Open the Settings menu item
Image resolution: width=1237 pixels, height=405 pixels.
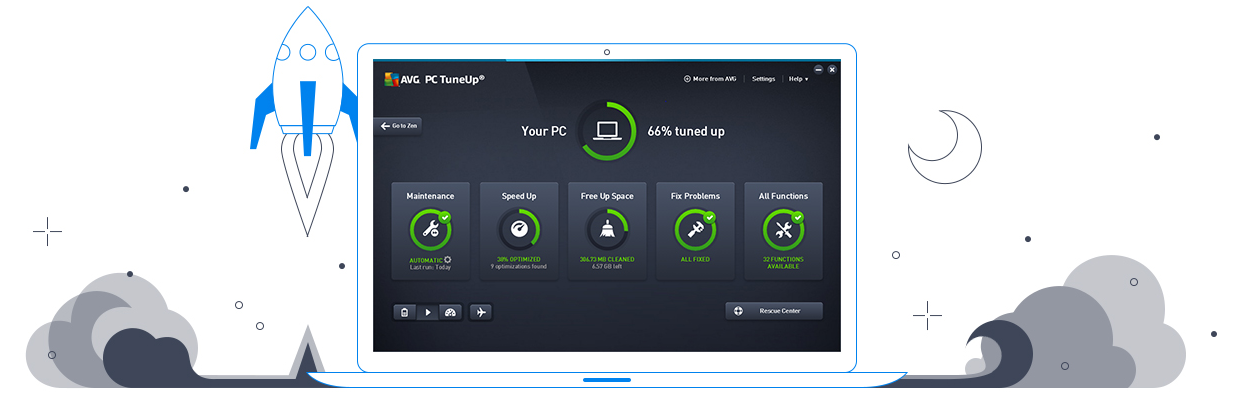[763, 79]
